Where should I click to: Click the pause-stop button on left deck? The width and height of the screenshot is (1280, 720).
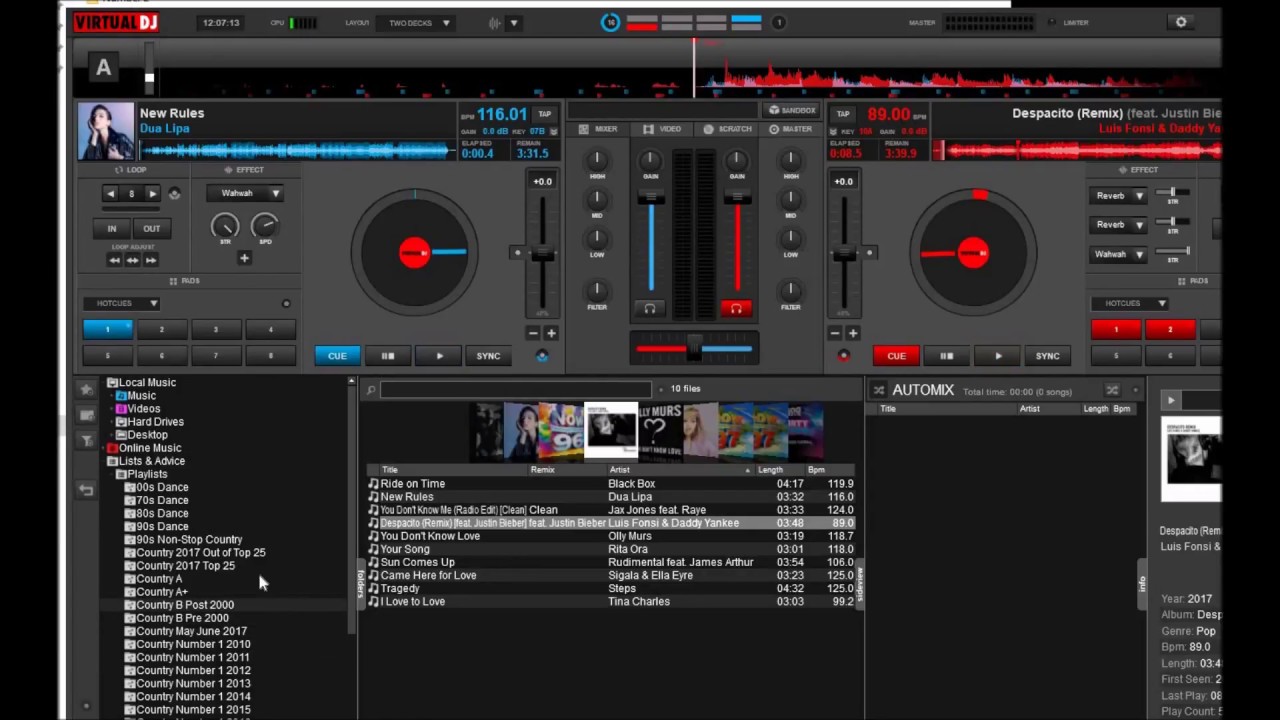coord(388,356)
